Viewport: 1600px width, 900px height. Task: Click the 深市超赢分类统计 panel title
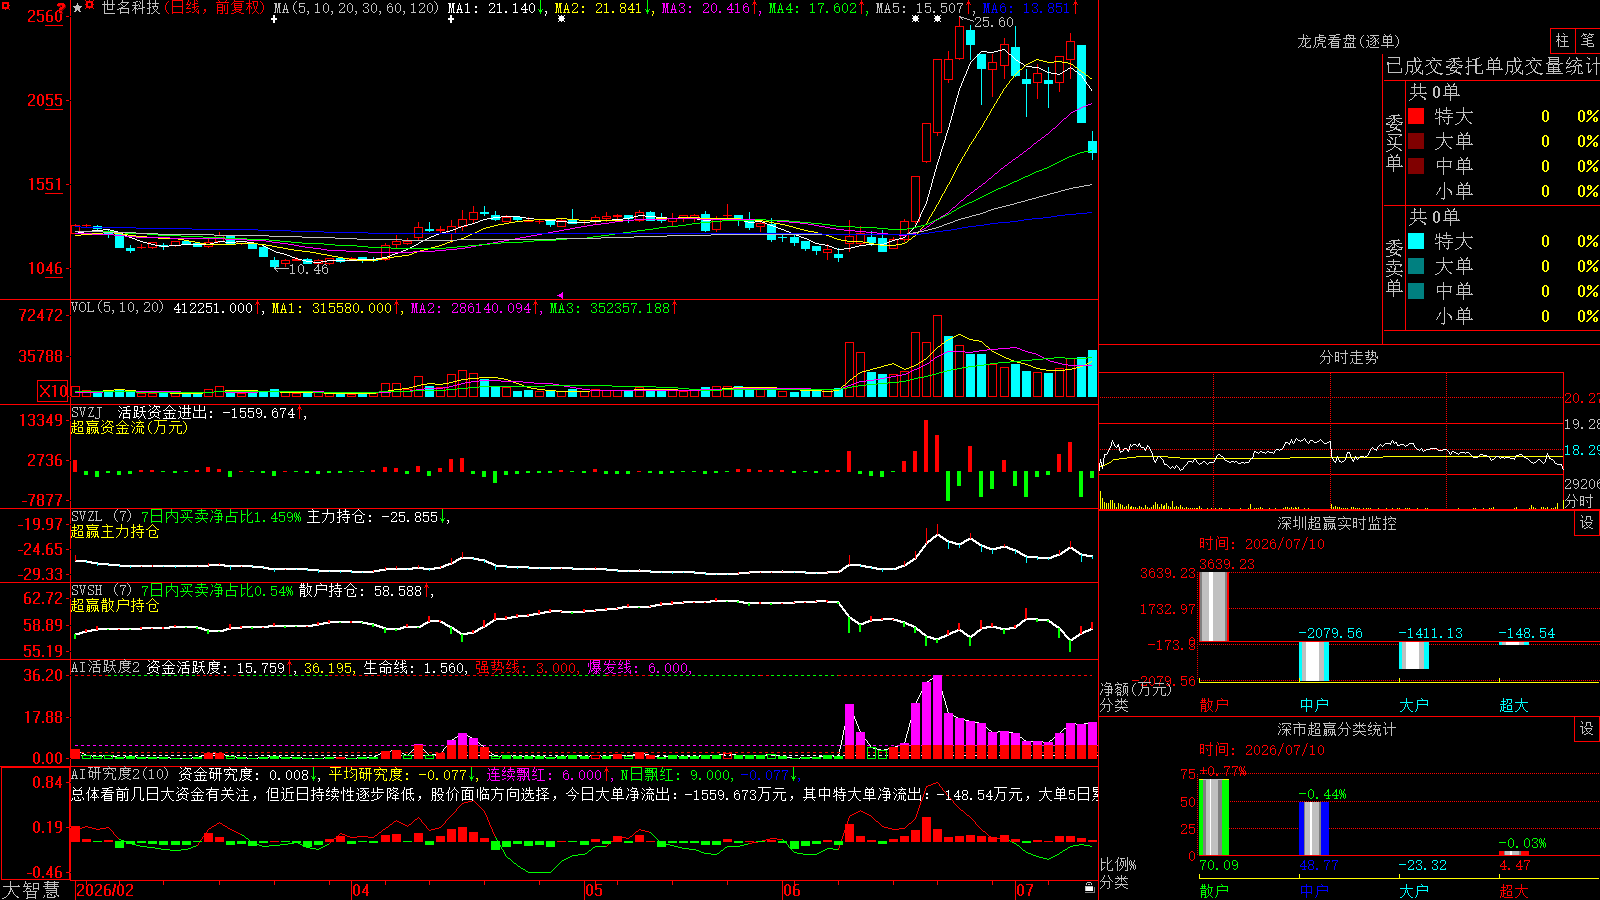point(1337,729)
